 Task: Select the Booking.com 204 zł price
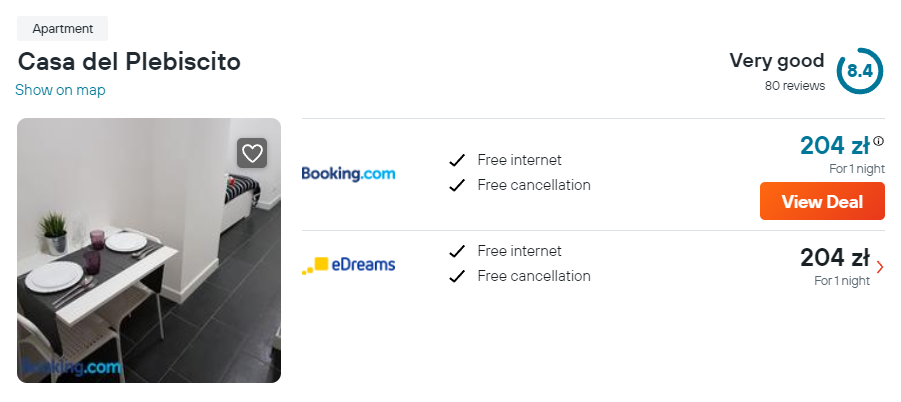(x=834, y=145)
